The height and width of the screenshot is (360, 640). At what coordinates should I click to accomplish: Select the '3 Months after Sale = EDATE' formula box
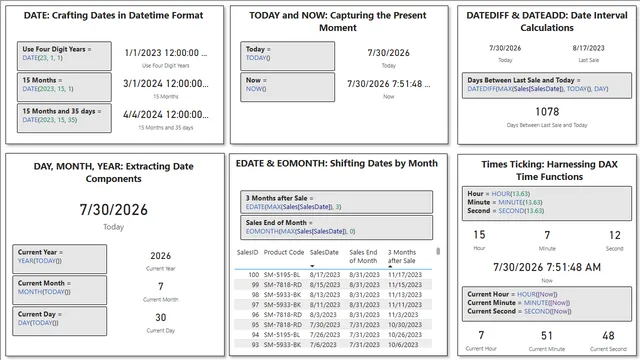coord(336,202)
